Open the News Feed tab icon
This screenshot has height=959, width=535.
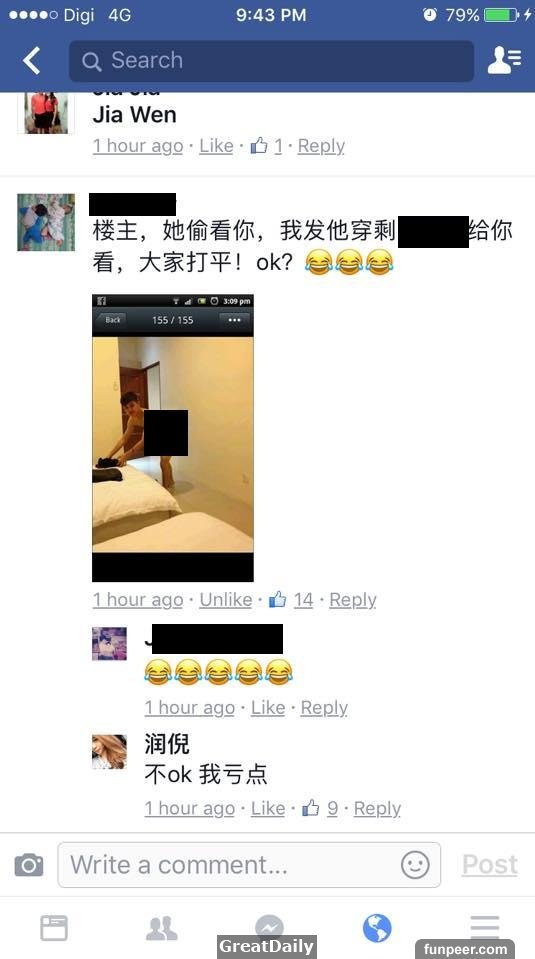click(x=54, y=928)
